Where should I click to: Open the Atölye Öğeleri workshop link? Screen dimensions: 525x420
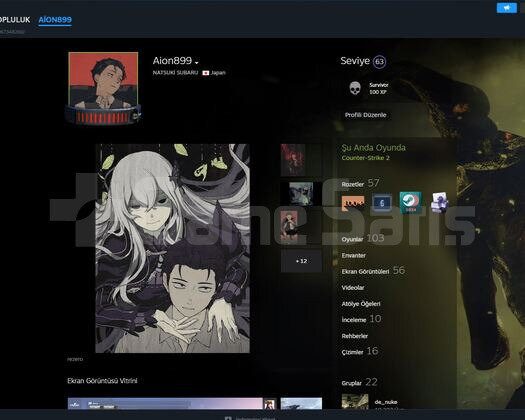(x=361, y=304)
